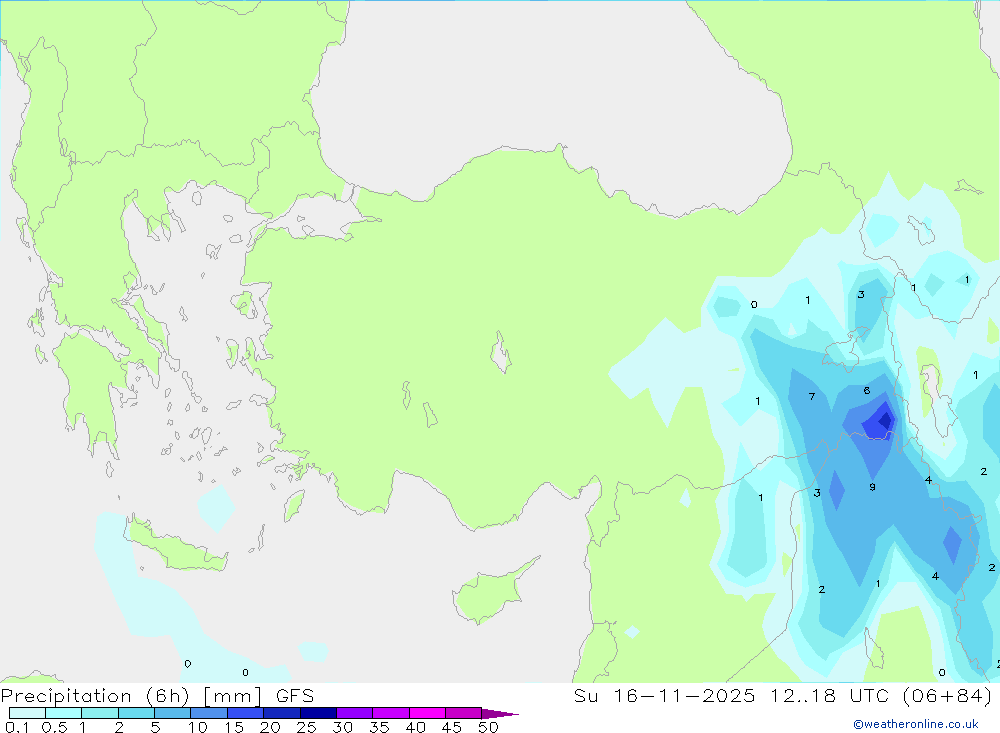
Task: Click the '0.5' legend label
Action: point(54,727)
